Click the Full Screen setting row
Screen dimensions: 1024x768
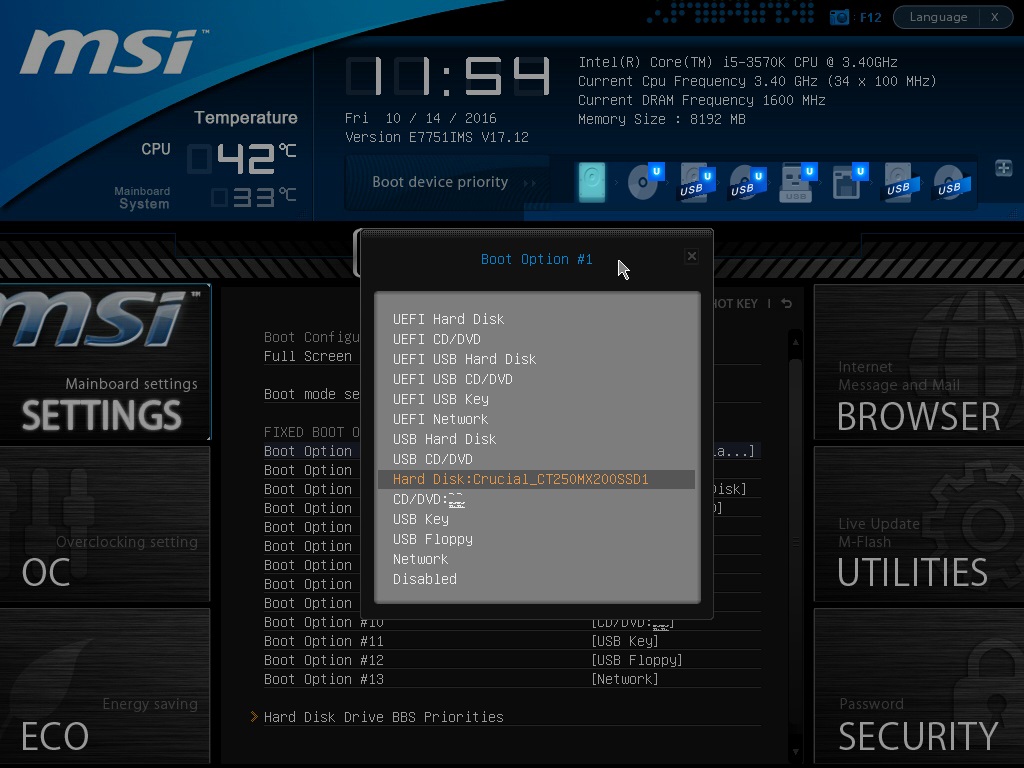click(x=311, y=356)
